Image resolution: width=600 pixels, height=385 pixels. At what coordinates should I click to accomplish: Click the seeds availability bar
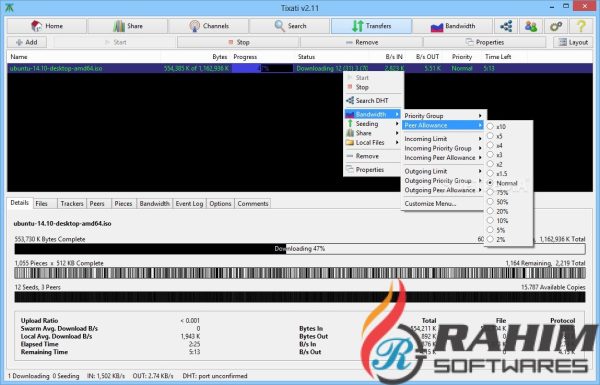tap(300, 297)
